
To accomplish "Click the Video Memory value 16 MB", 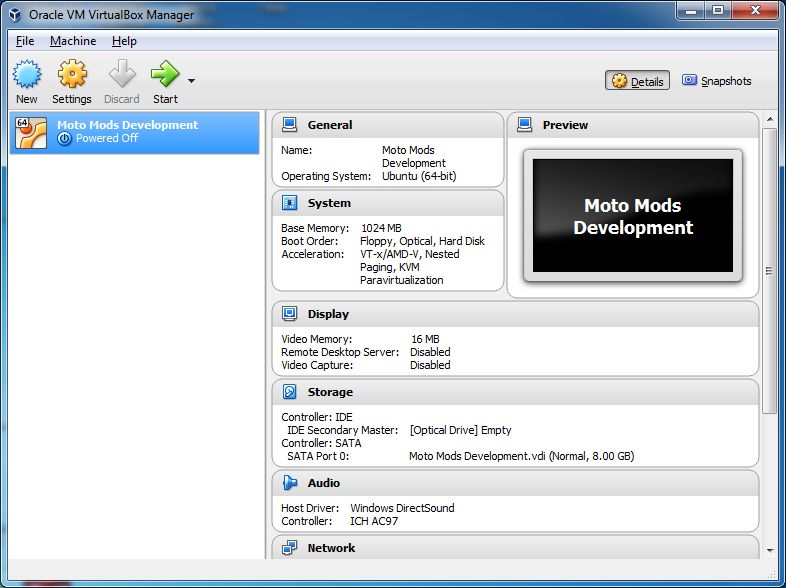I will tap(425, 339).
